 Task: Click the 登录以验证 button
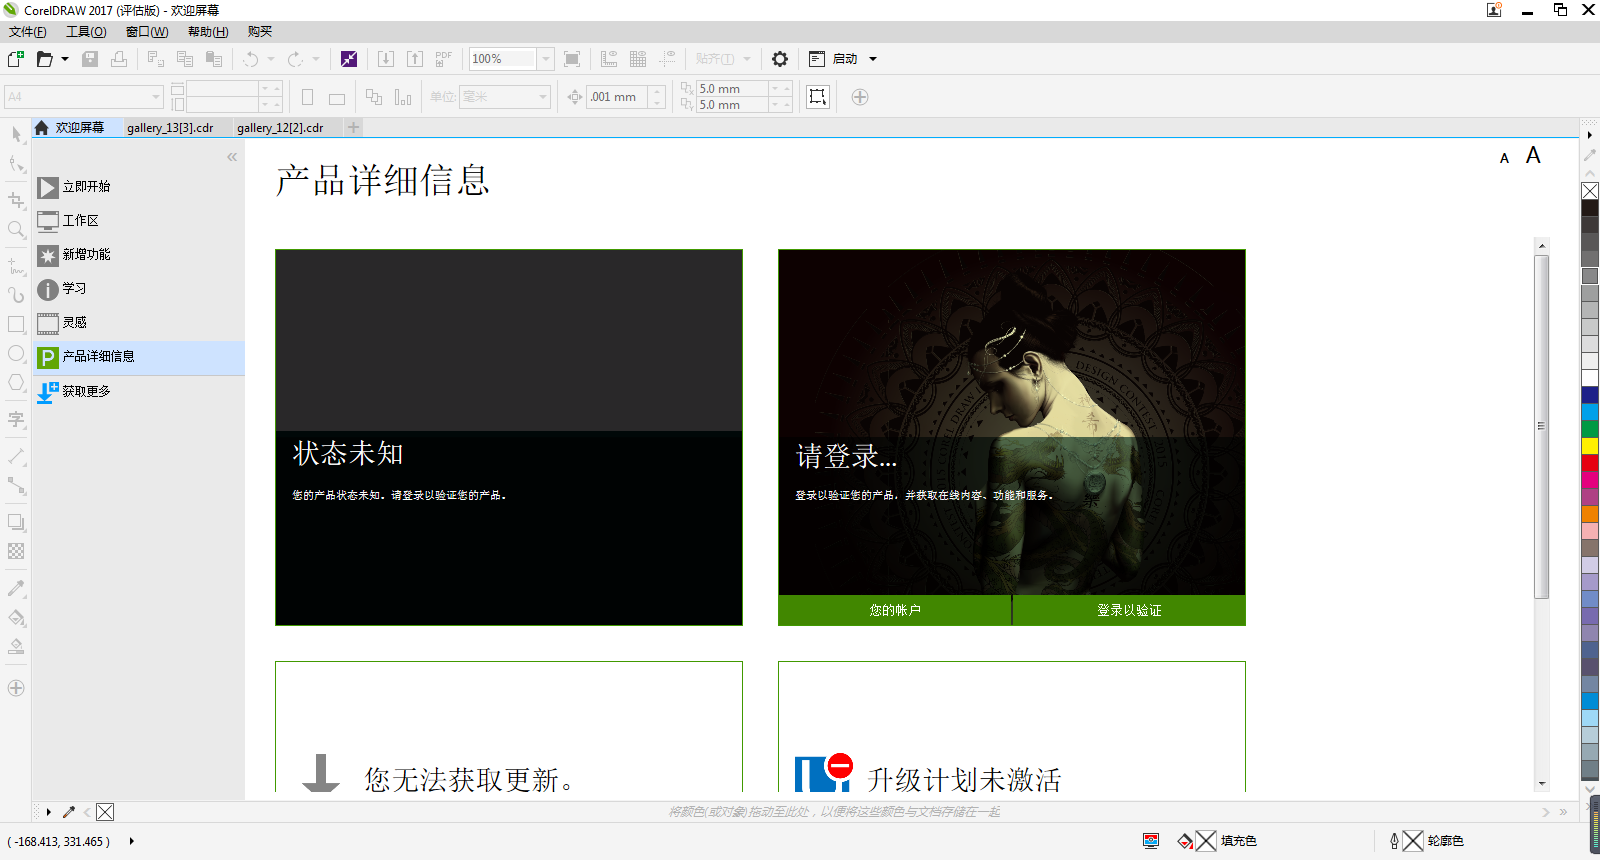pos(1129,610)
